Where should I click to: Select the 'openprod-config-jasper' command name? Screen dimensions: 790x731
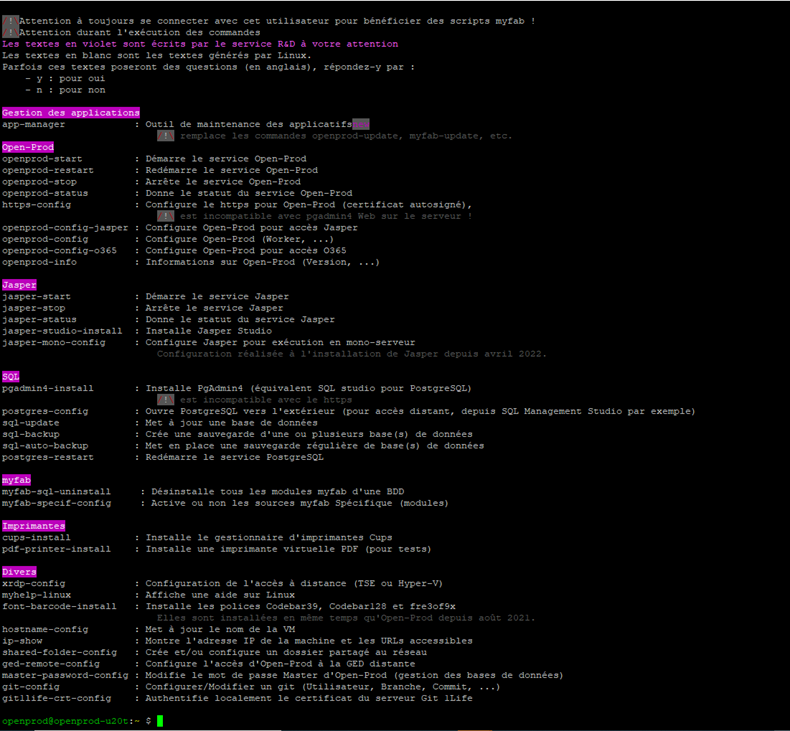(x=65, y=228)
